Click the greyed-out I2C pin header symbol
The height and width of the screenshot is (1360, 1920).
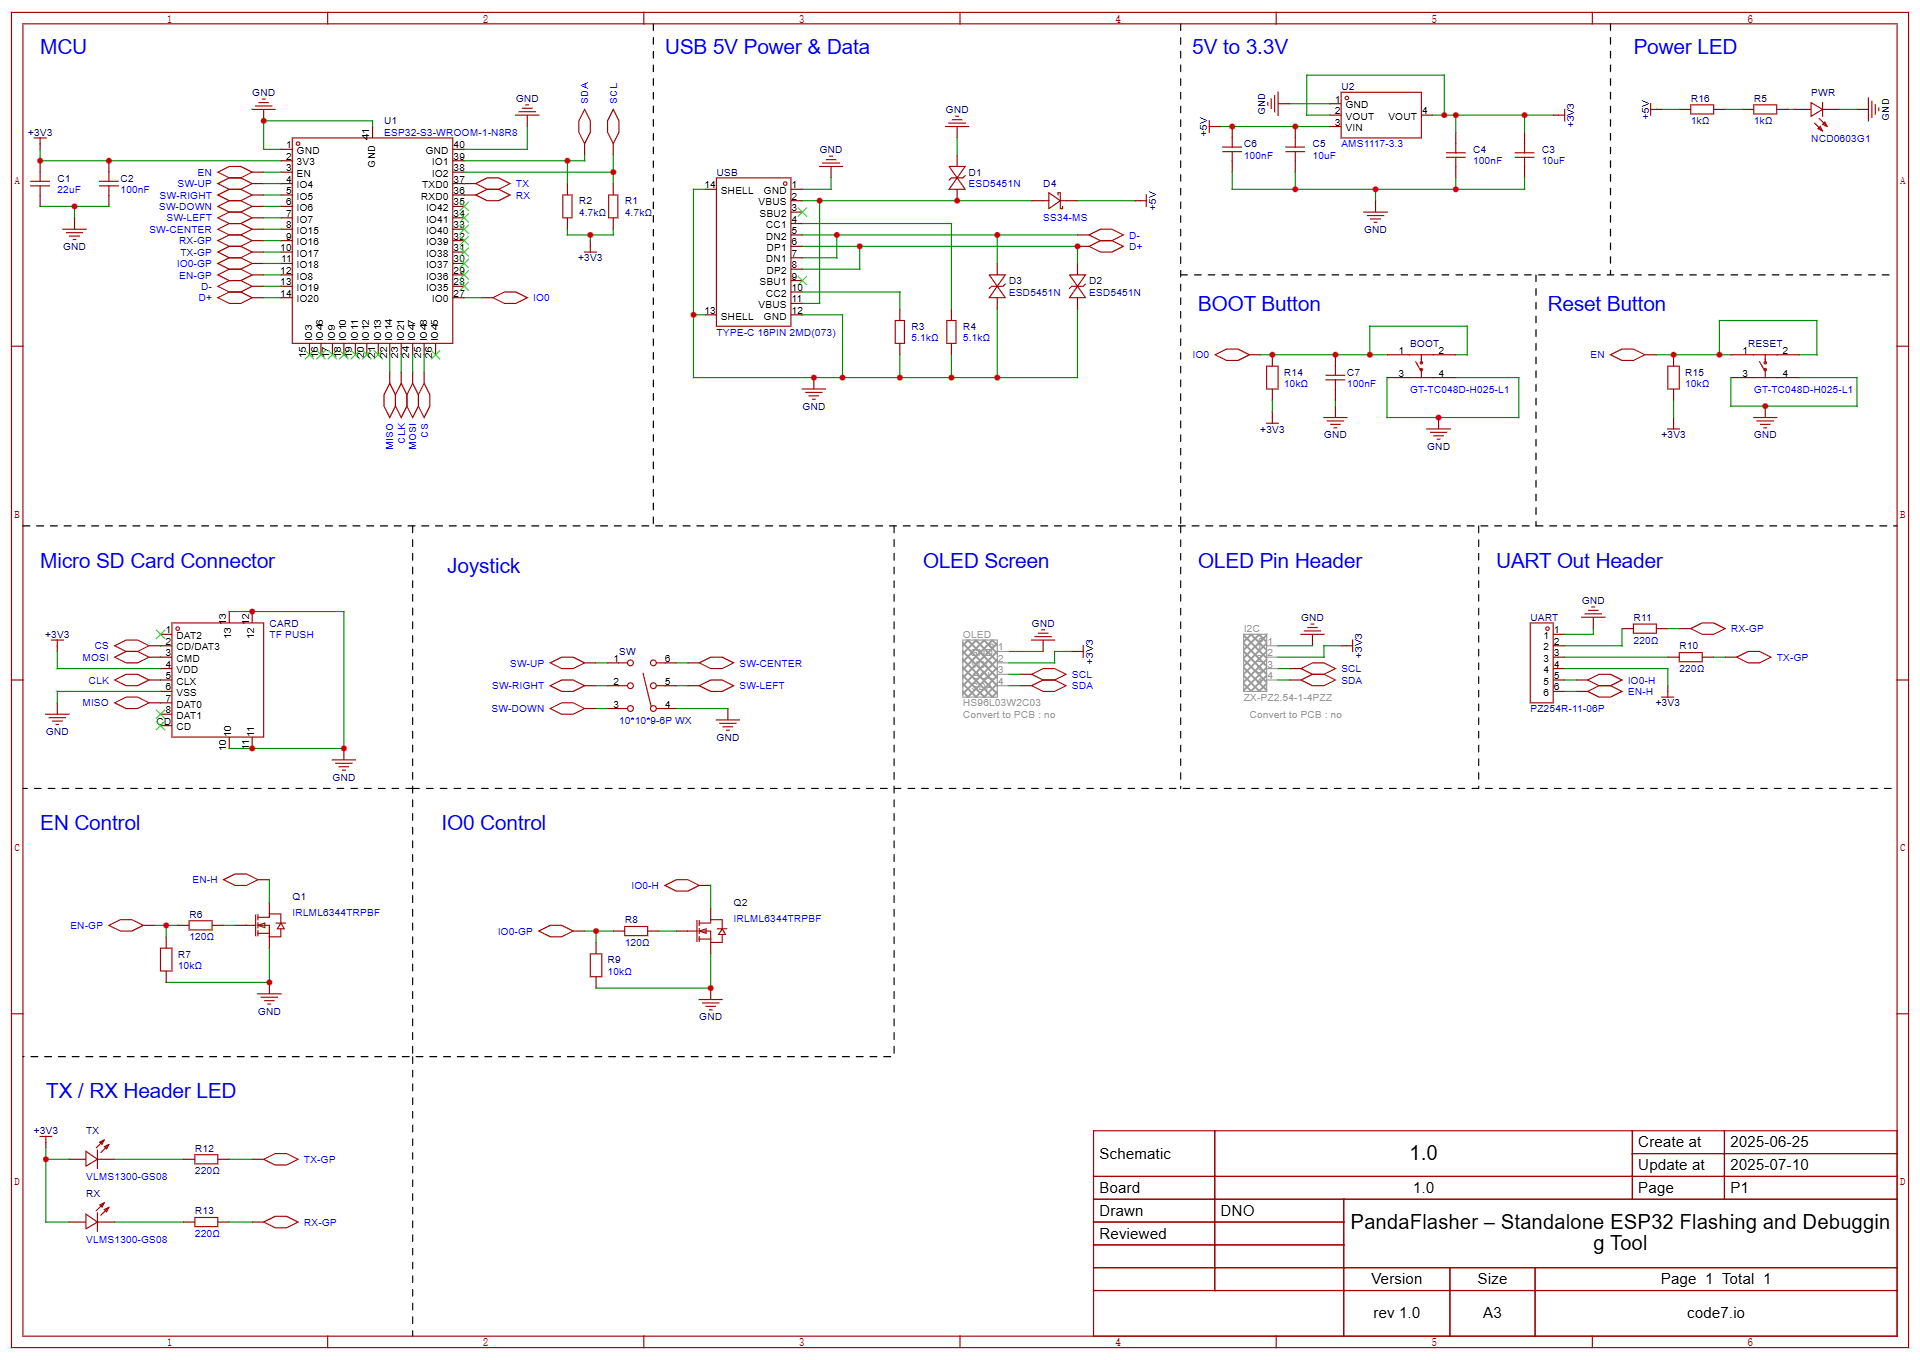[x=1255, y=663]
